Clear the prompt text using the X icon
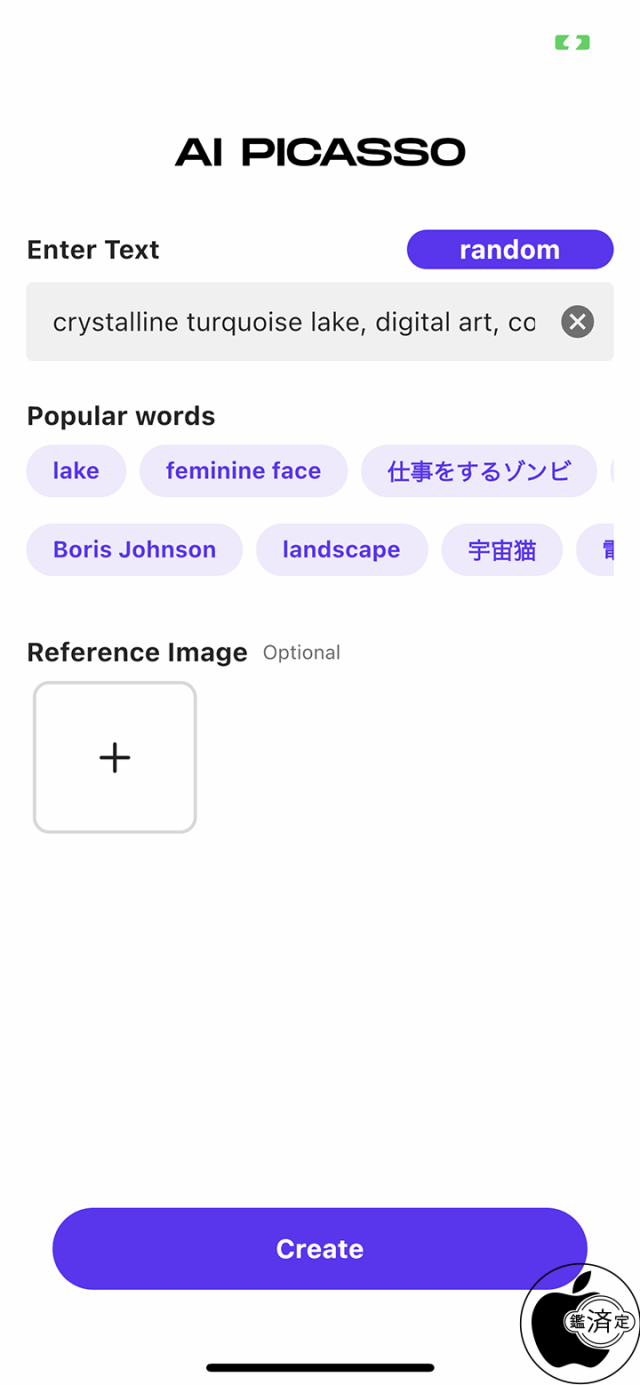This screenshot has height=1385, width=640. (x=577, y=322)
